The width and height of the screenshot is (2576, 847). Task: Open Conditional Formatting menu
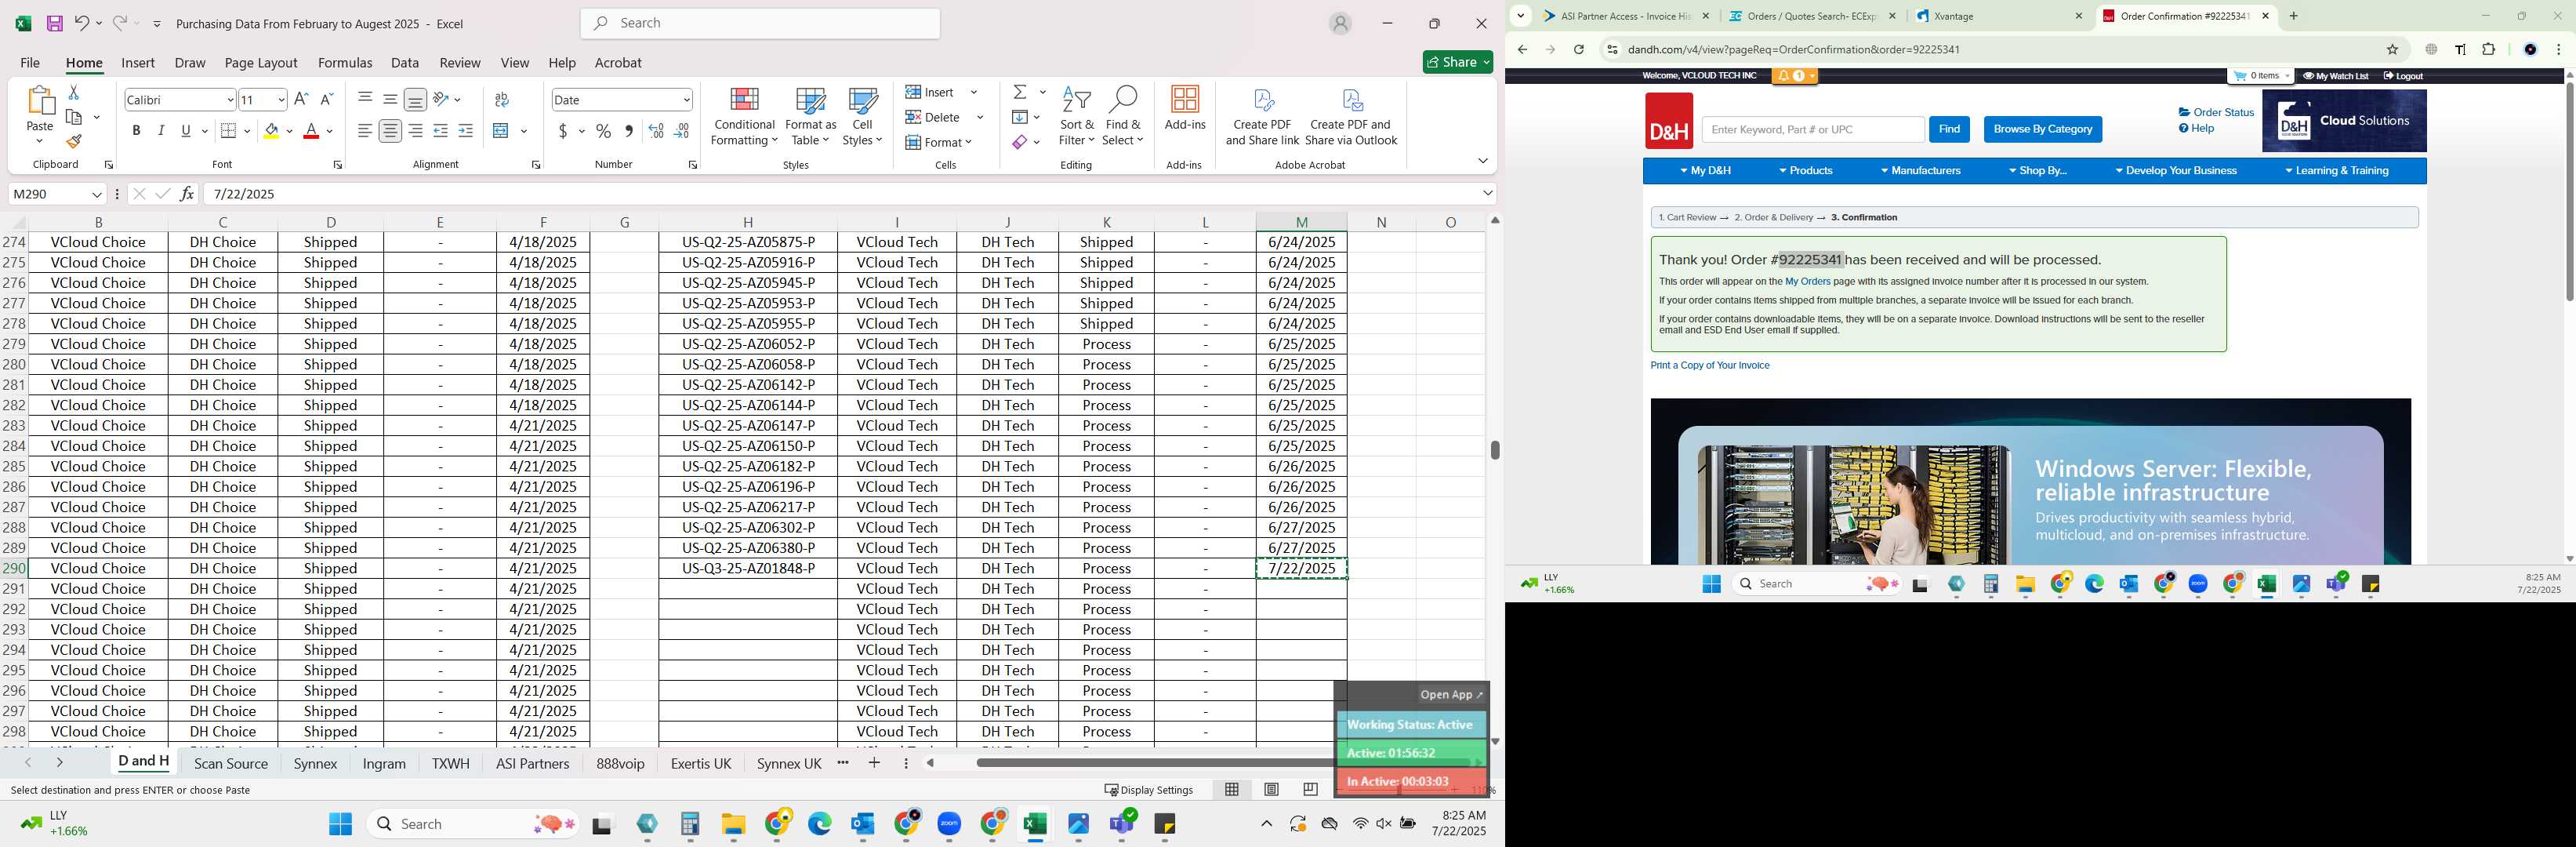click(744, 116)
